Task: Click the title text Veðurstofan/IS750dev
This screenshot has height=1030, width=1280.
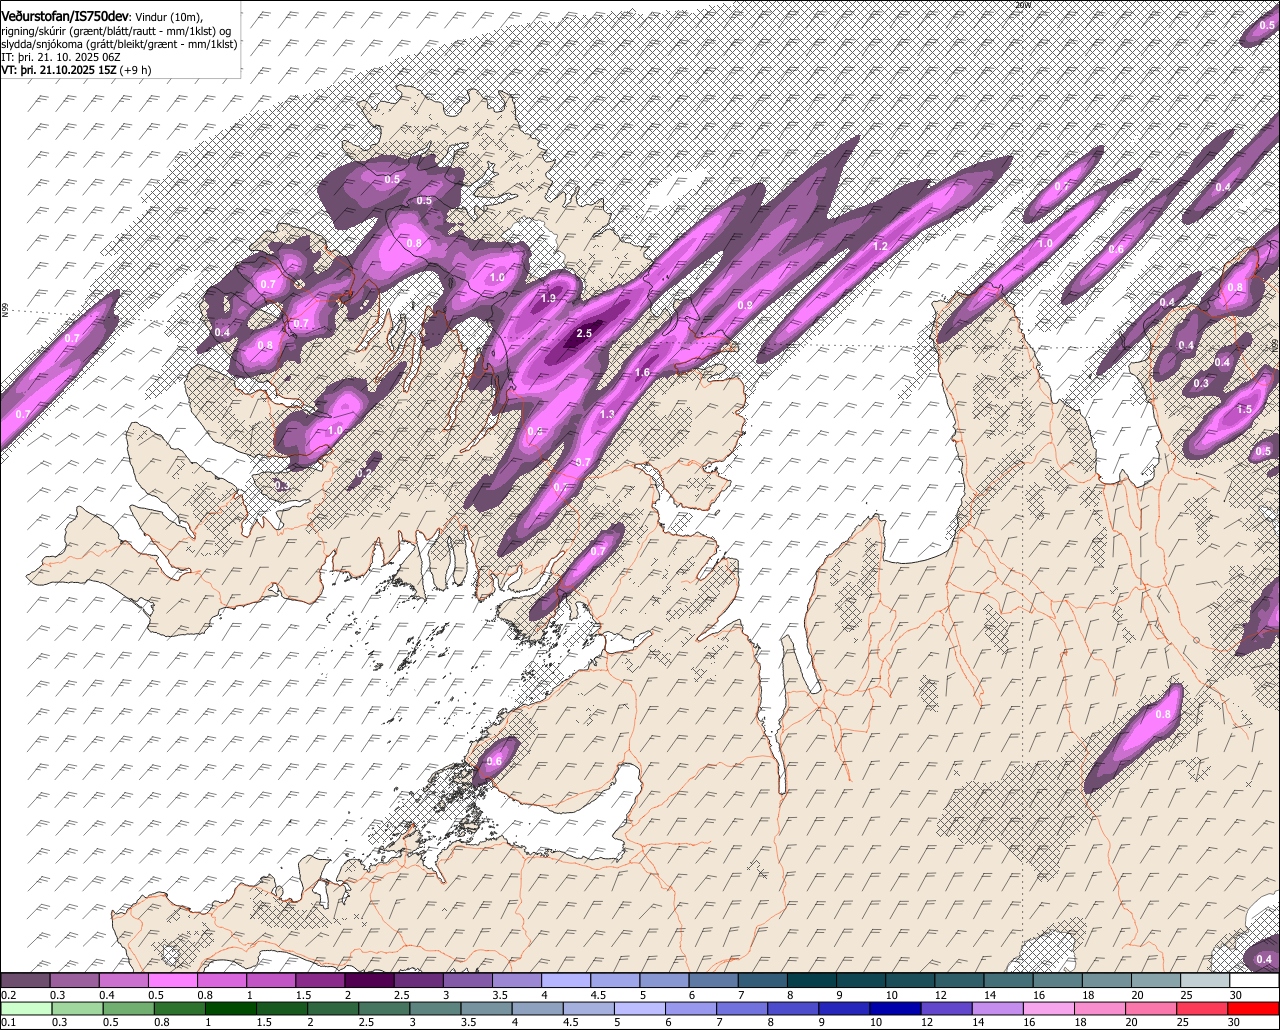Action: (x=65, y=15)
